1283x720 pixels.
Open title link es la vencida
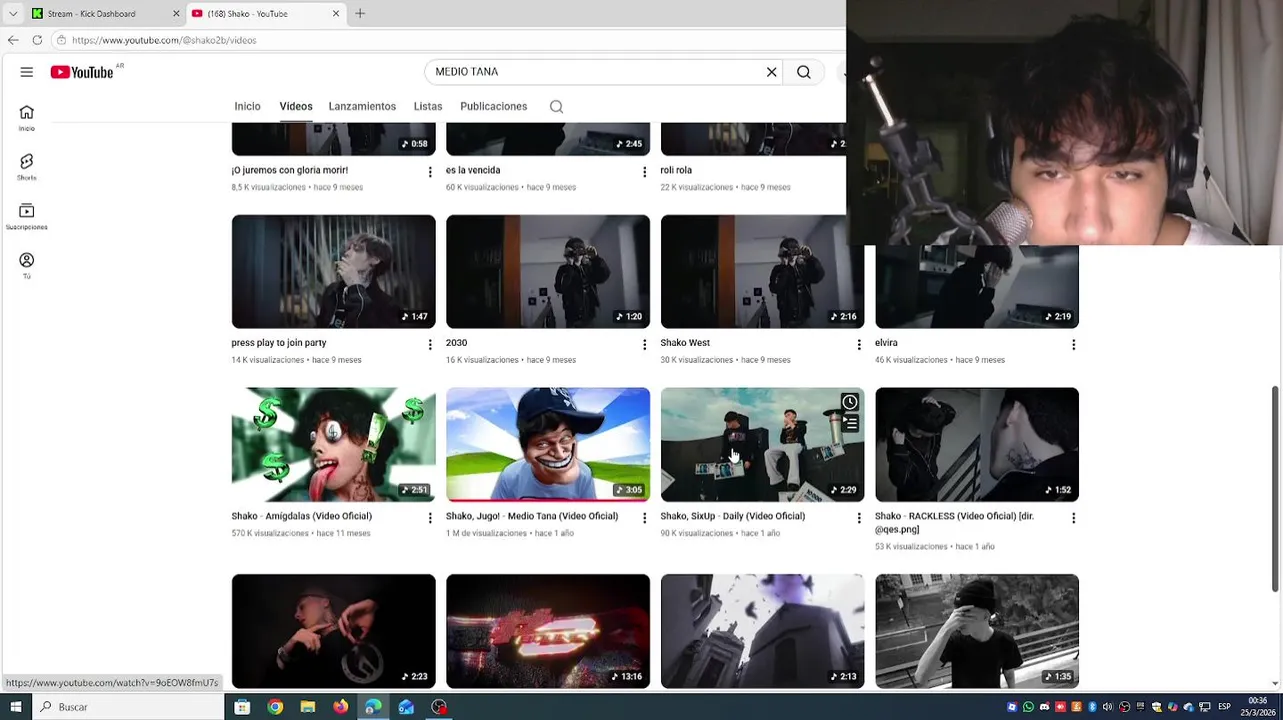point(473,170)
